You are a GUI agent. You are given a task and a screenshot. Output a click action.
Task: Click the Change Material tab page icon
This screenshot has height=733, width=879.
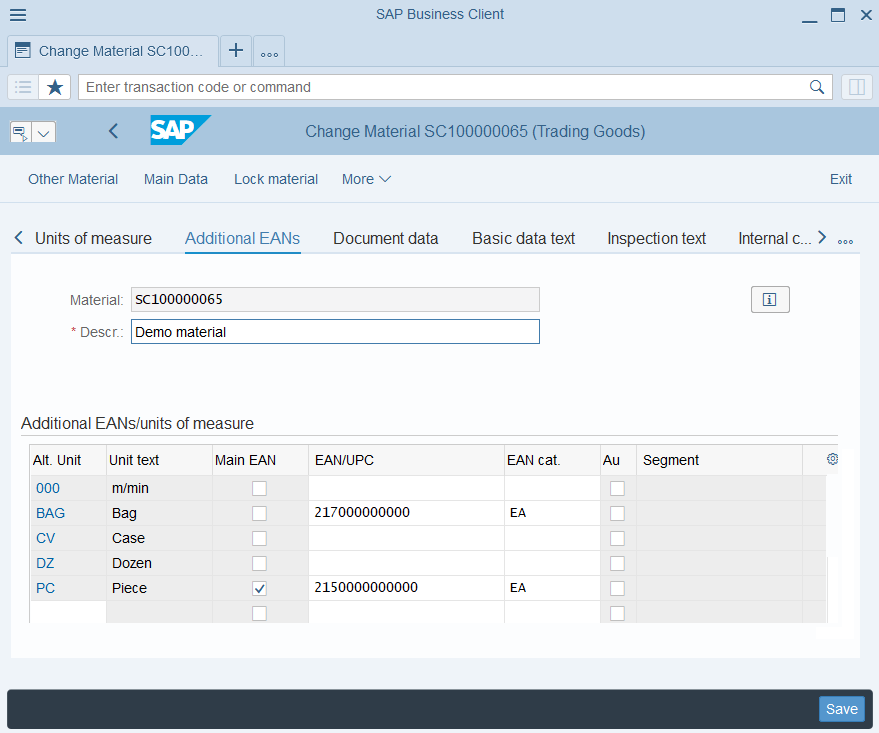pyautogui.click(x=22, y=50)
